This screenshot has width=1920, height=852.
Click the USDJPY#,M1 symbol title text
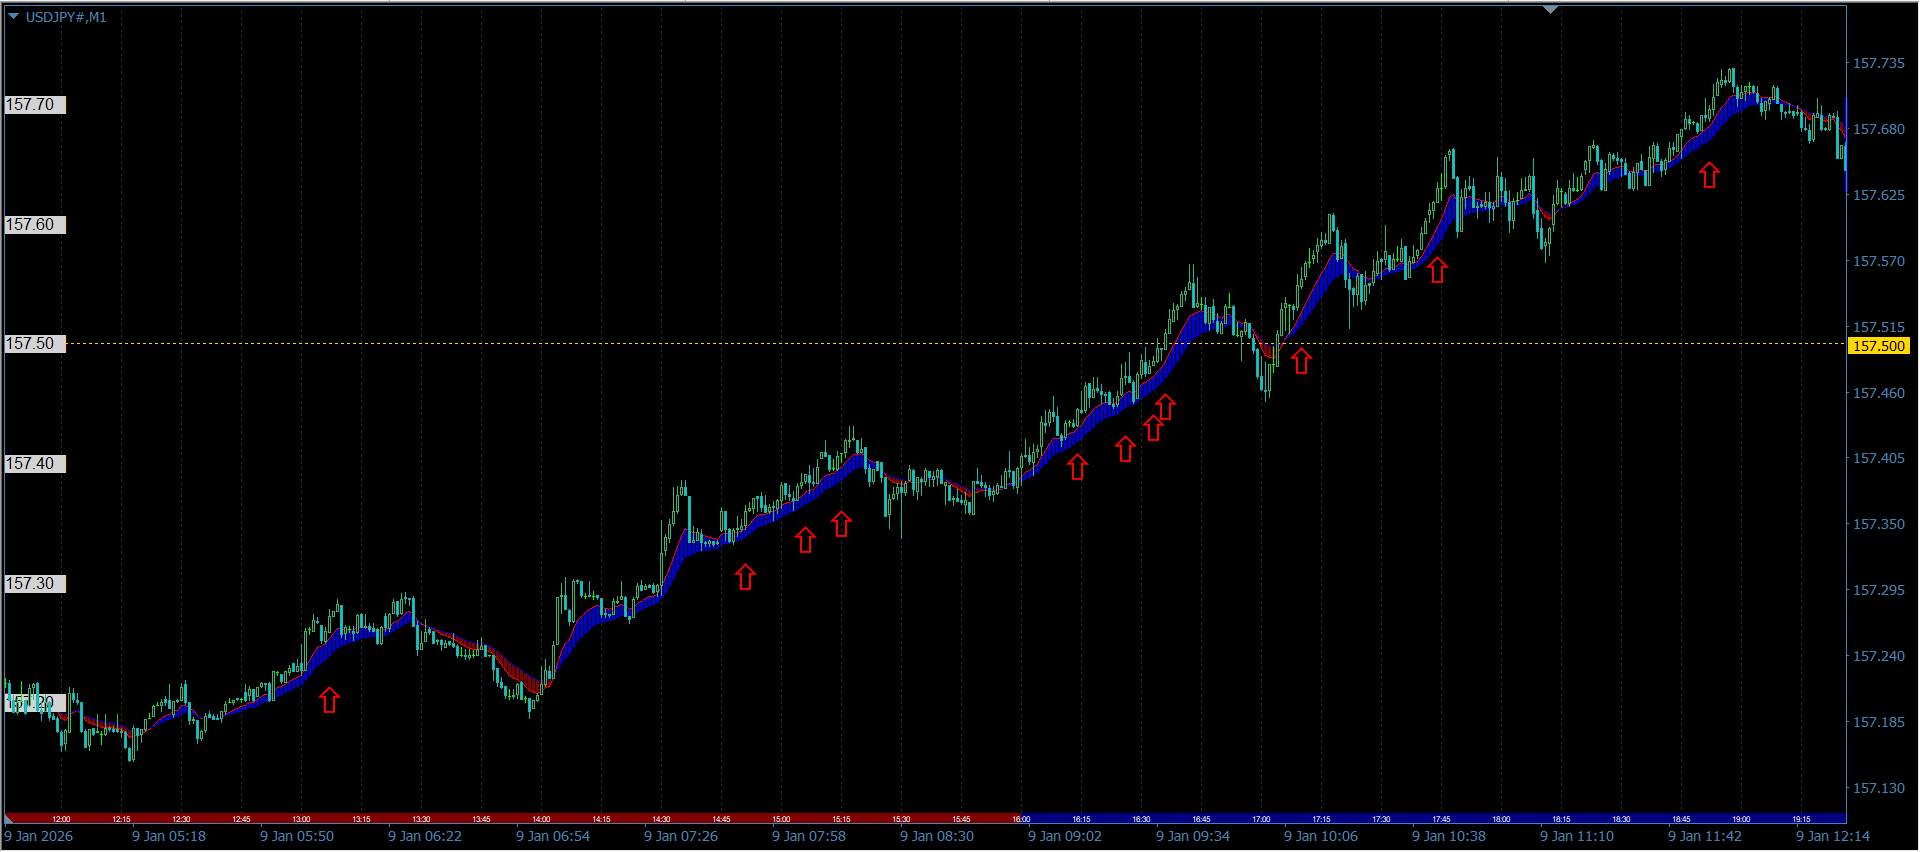[66, 17]
